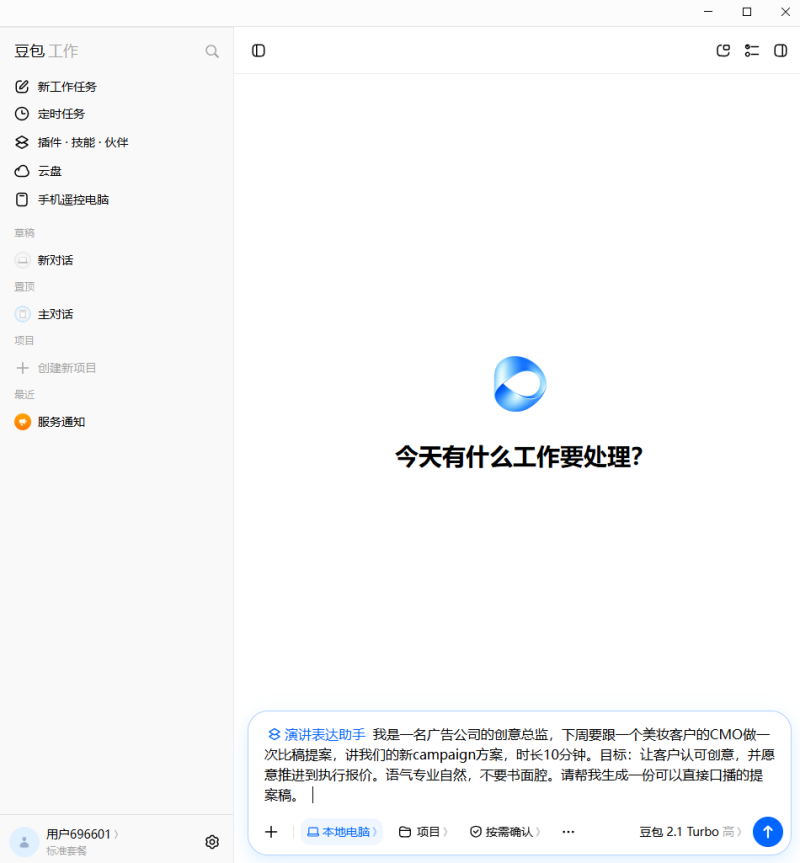Click the search magnifier icon in sidebar
The image size is (800, 863).
point(212,51)
